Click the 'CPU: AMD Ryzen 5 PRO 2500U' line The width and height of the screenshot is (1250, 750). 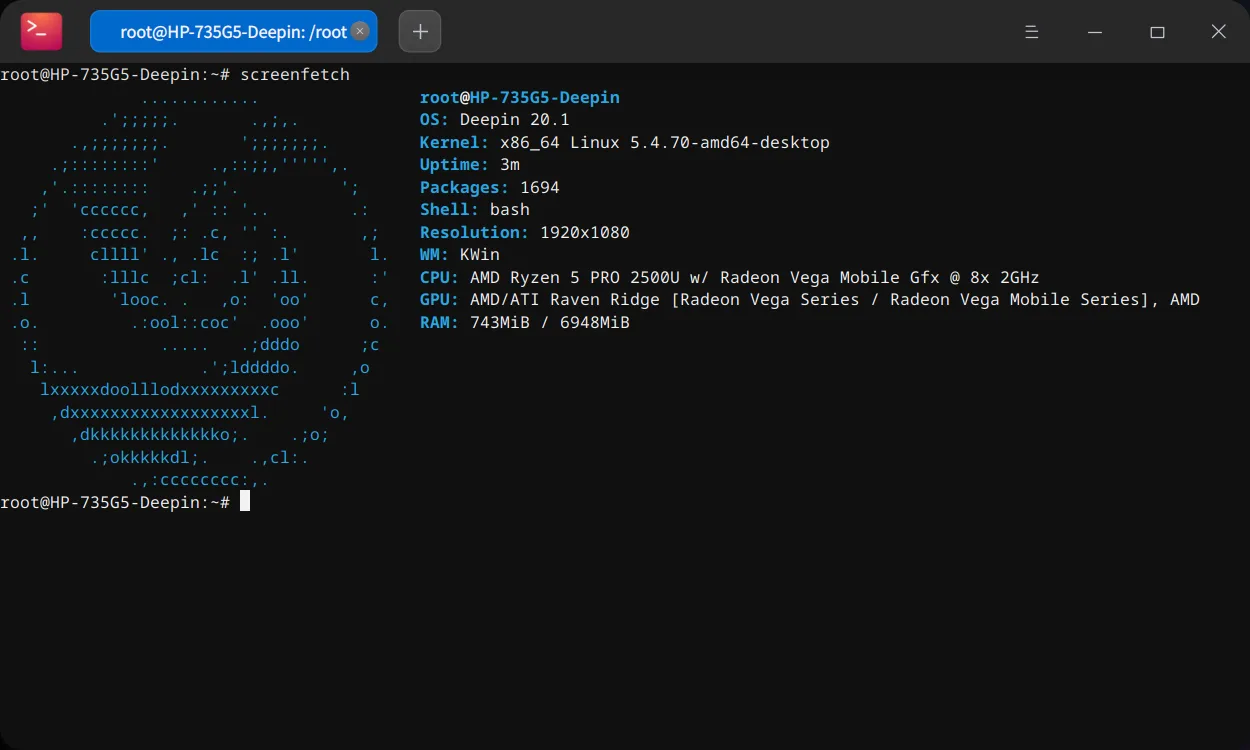[730, 277]
